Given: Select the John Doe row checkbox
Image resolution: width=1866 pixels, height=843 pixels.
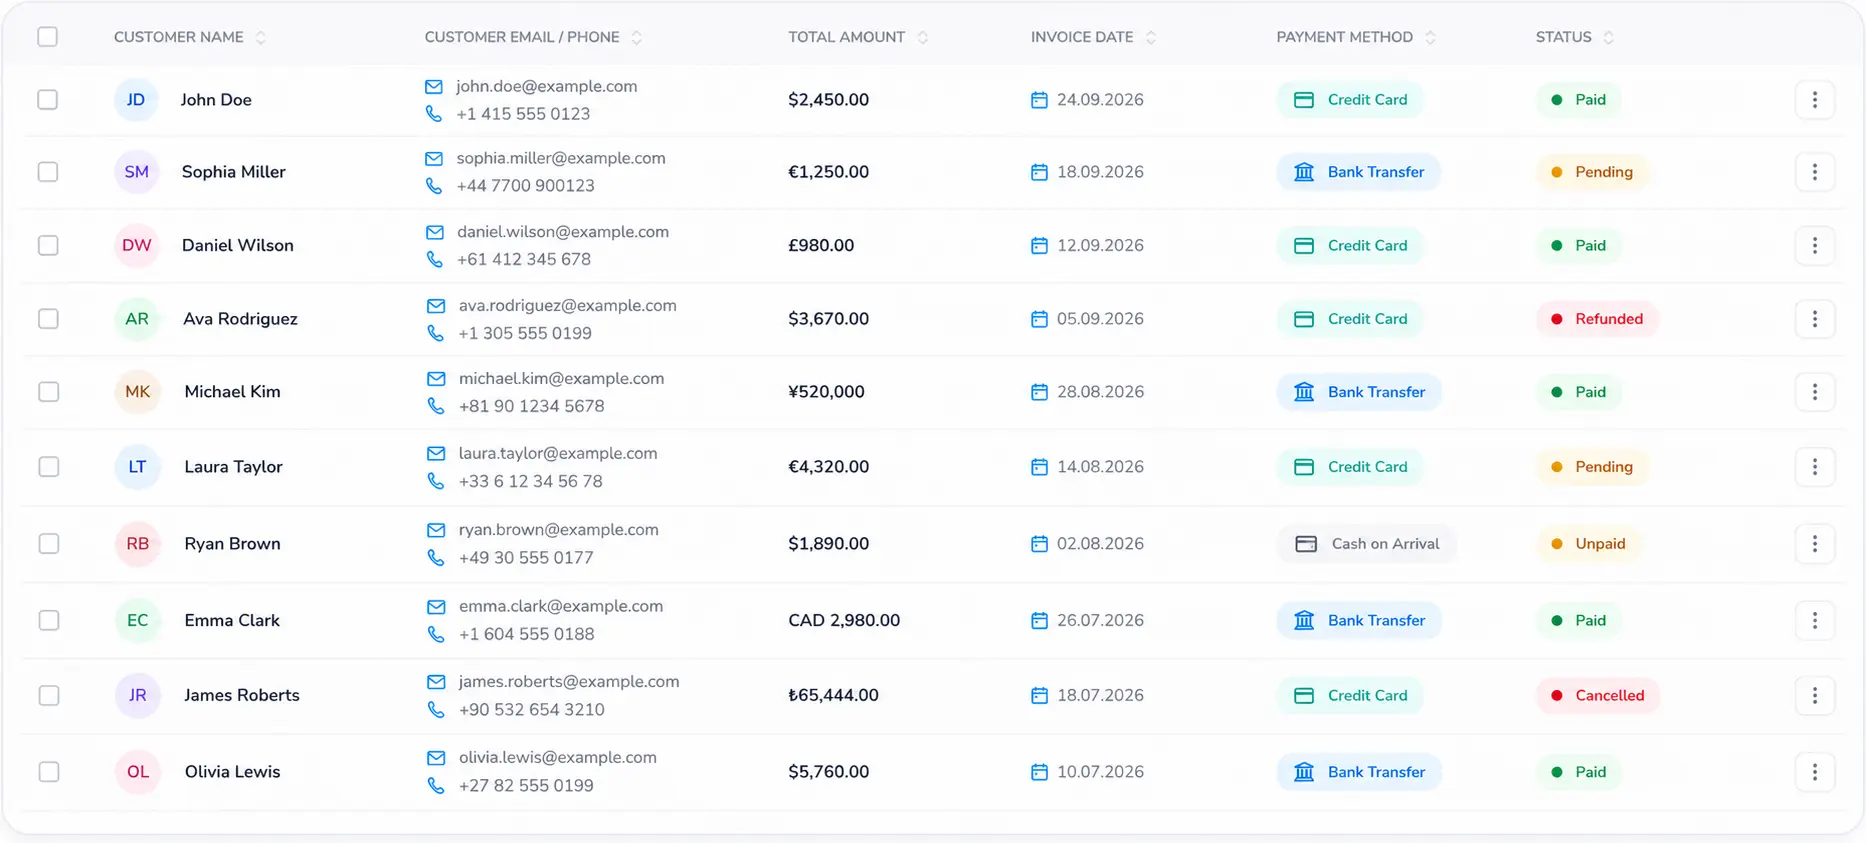Looking at the screenshot, I should (x=47, y=100).
